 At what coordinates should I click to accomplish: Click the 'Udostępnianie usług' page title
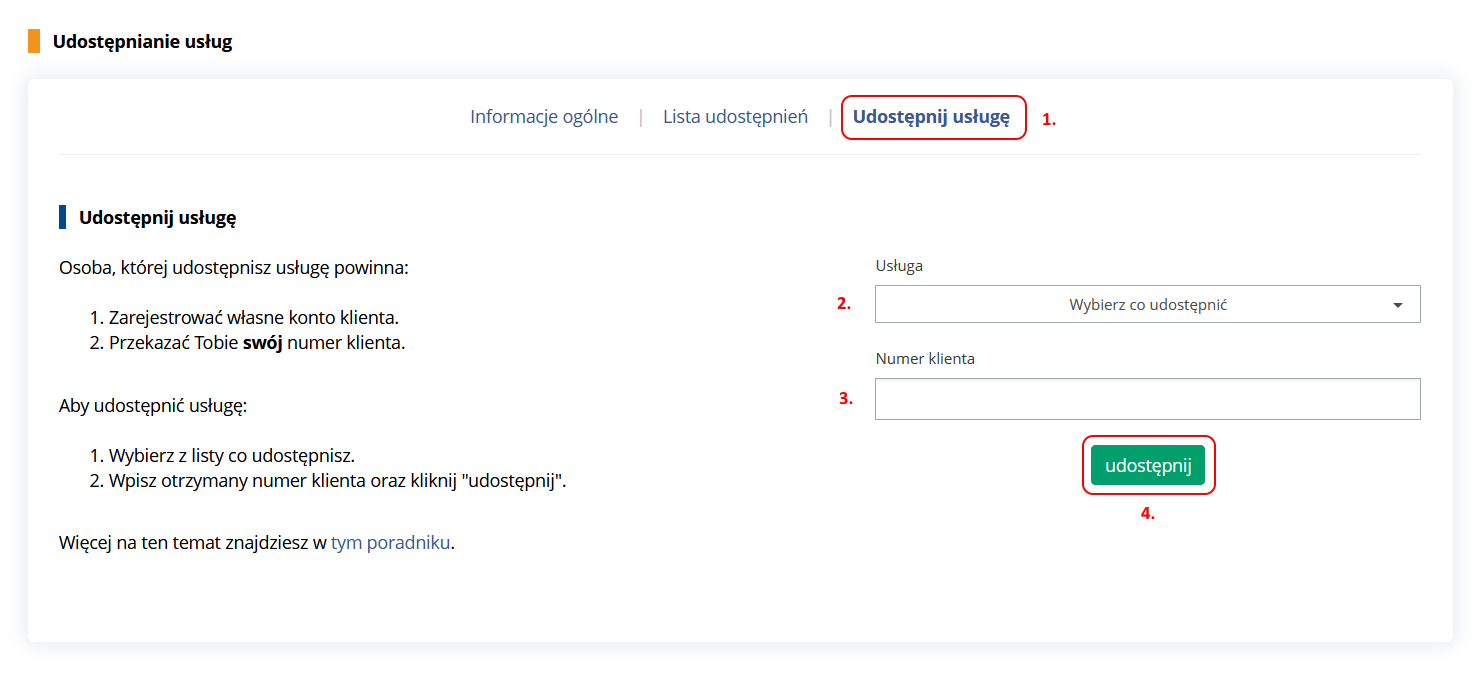pyautogui.click(x=142, y=42)
